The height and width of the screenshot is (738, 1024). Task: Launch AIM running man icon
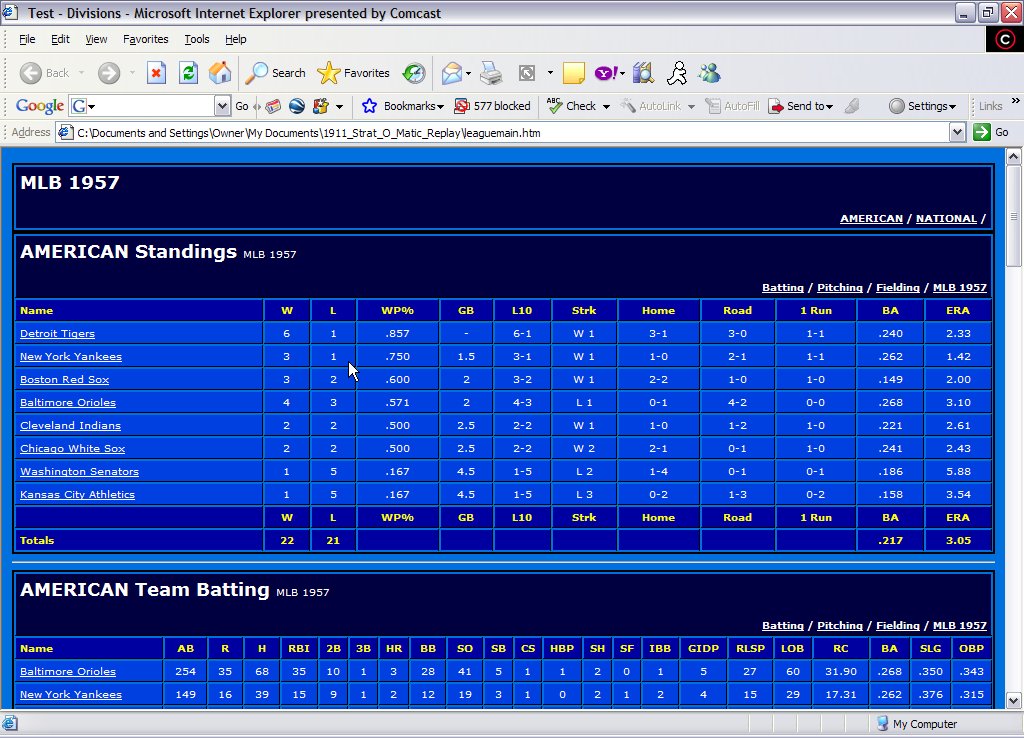coord(677,73)
